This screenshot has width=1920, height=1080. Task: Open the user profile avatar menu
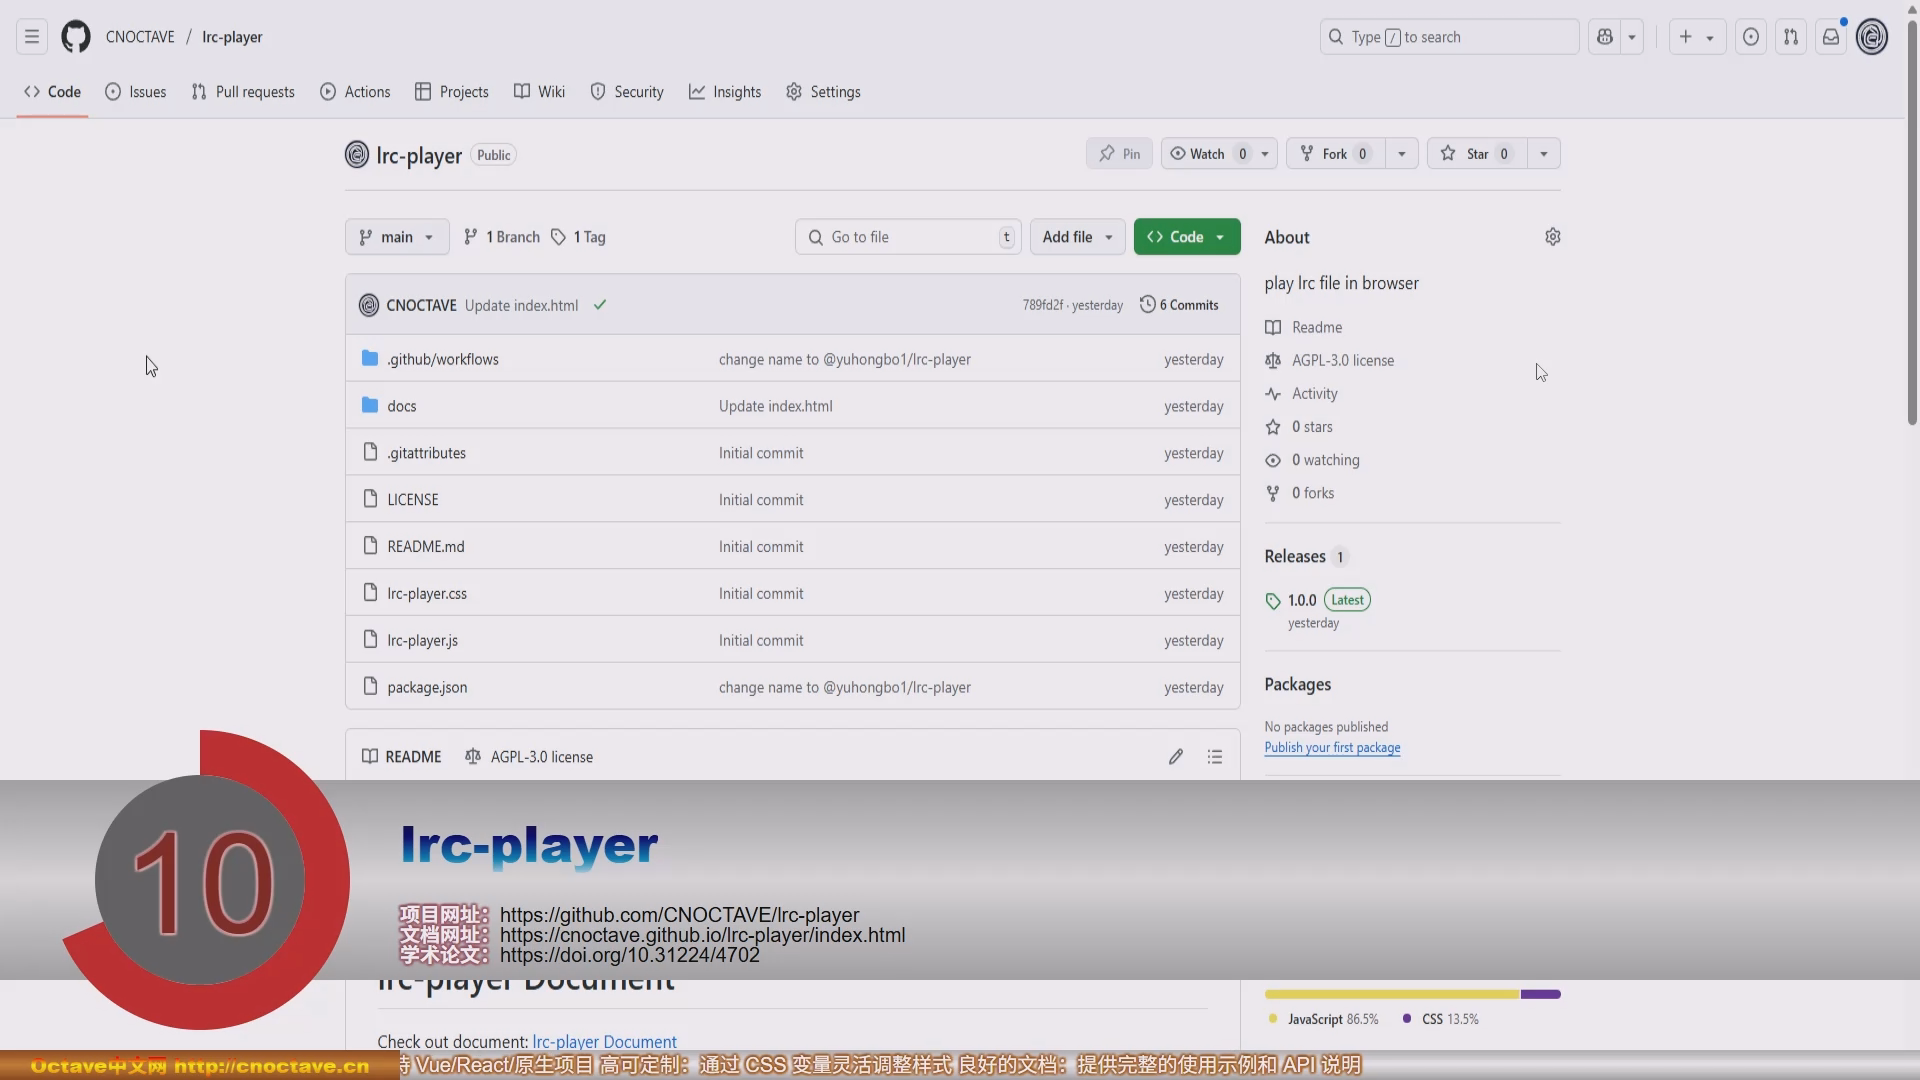coord(1872,37)
